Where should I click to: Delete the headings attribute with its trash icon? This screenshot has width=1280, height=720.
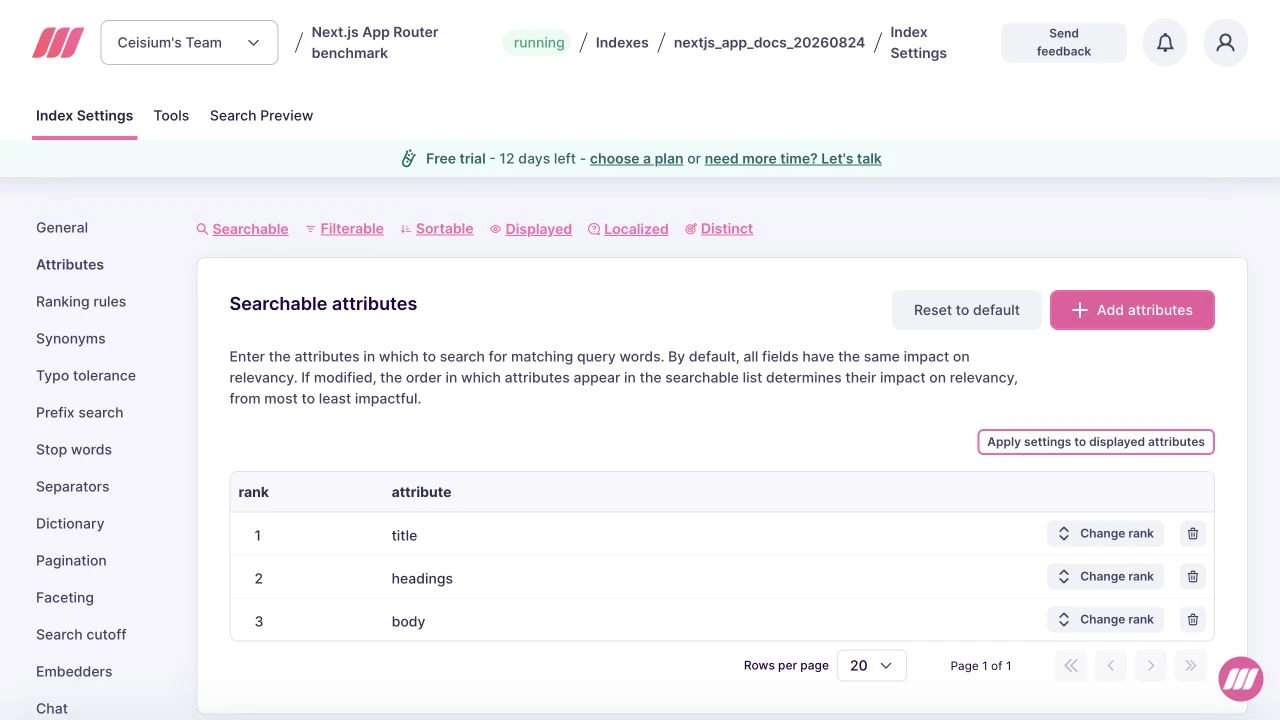[1192, 577]
